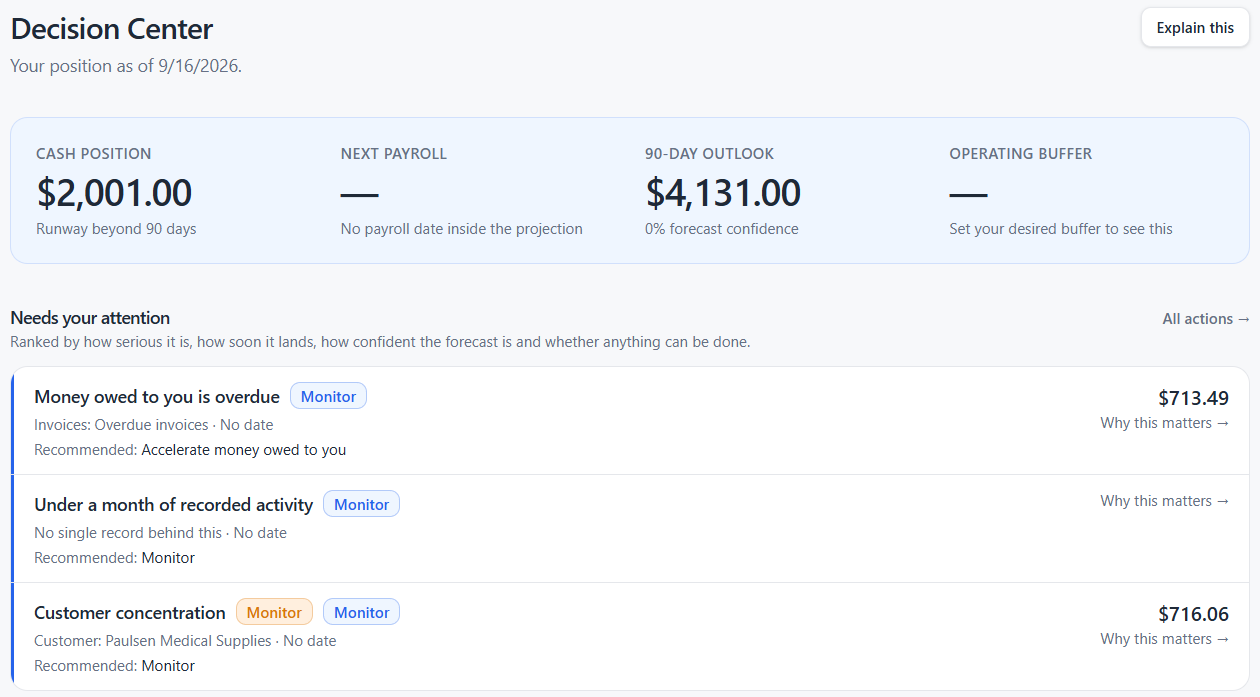Click the $2,001.00 cash position value
The width and height of the screenshot is (1260, 697).
pos(114,193)
